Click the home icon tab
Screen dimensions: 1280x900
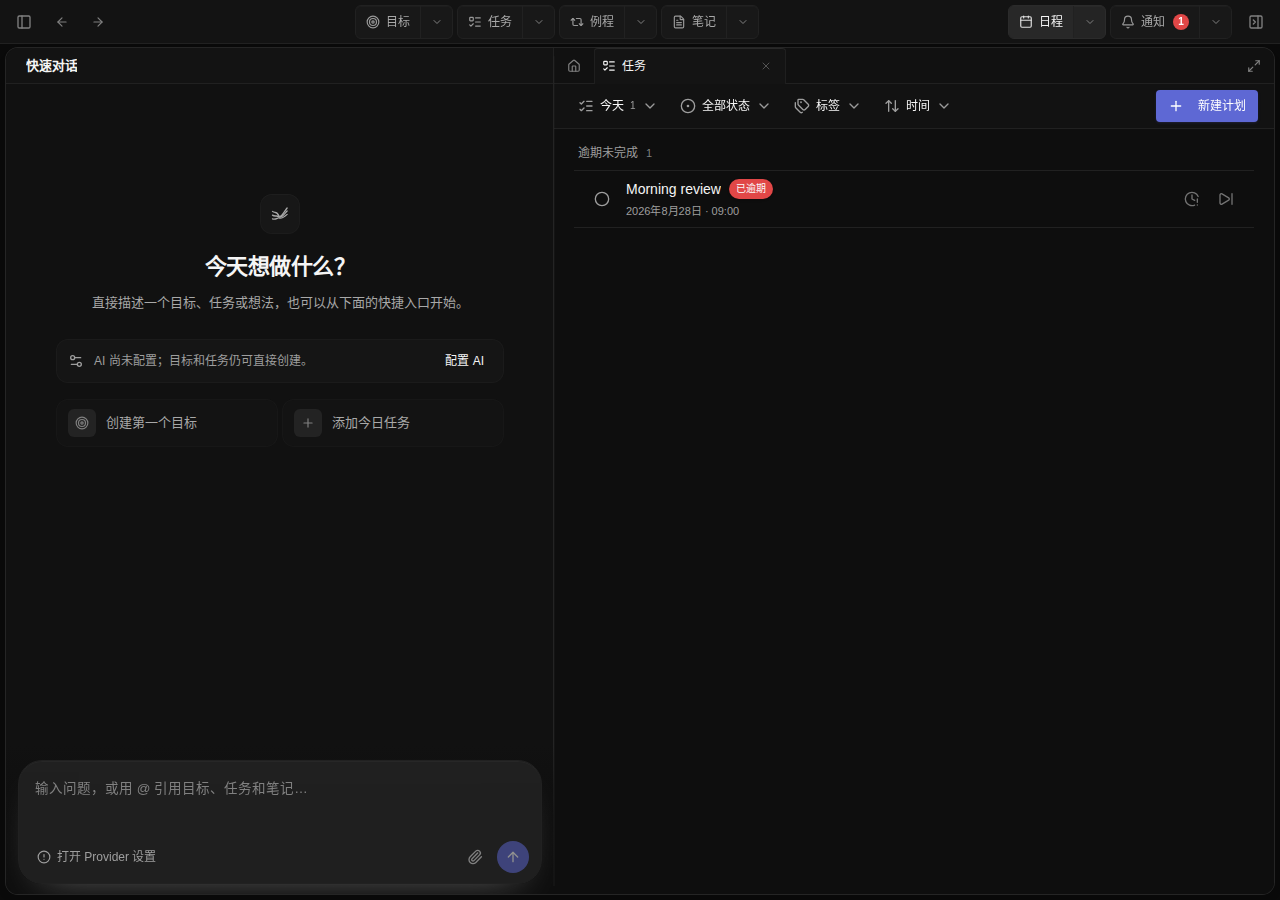[x=574, y=66]
